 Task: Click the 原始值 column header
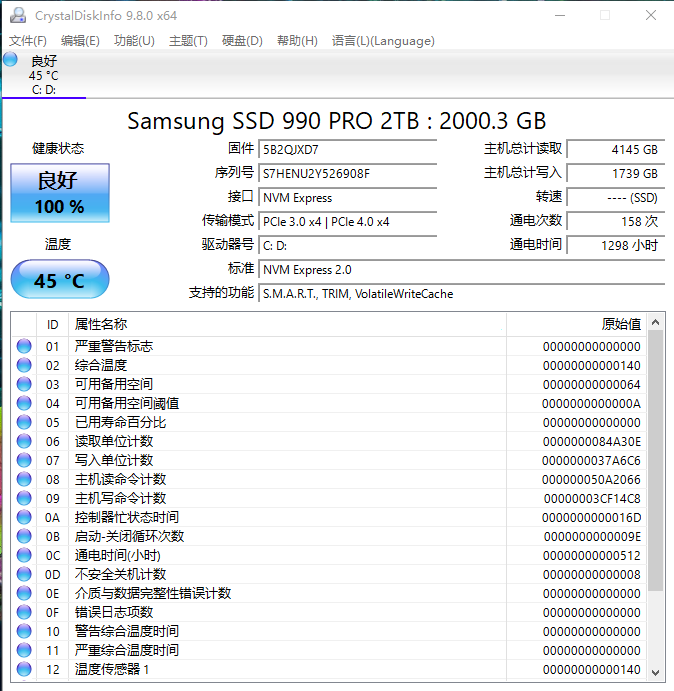tap(577, 325)
